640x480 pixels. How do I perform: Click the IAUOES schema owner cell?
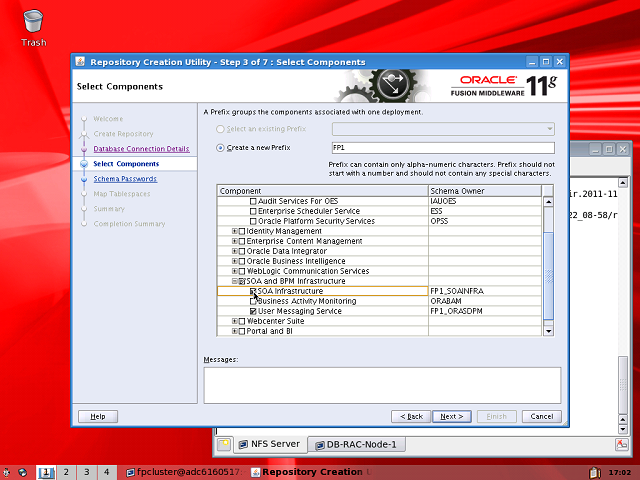pos(485,201)
